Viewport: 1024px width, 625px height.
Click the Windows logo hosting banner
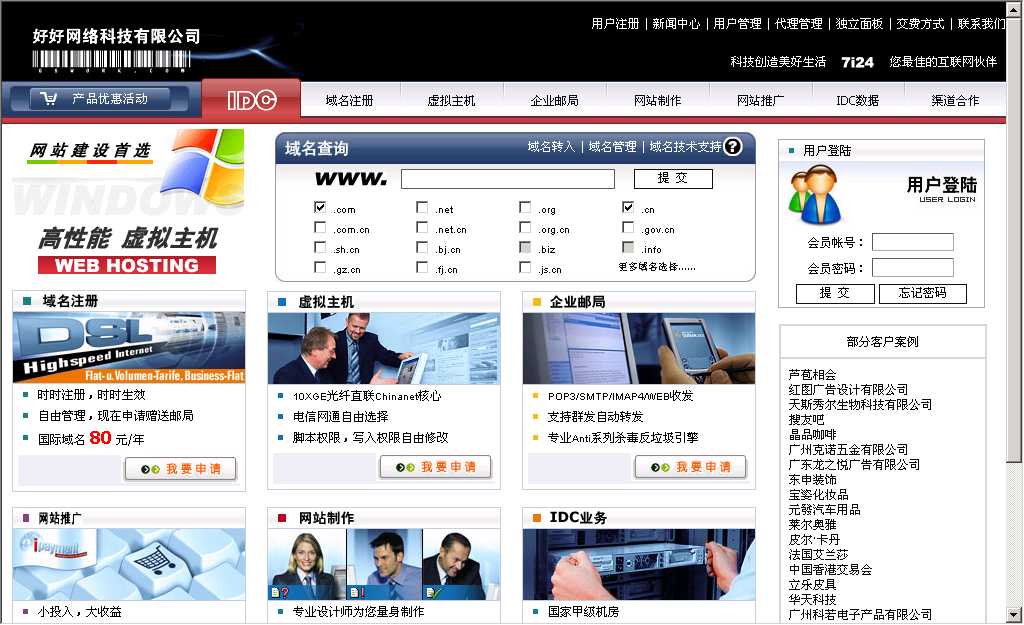coord(128,201)
